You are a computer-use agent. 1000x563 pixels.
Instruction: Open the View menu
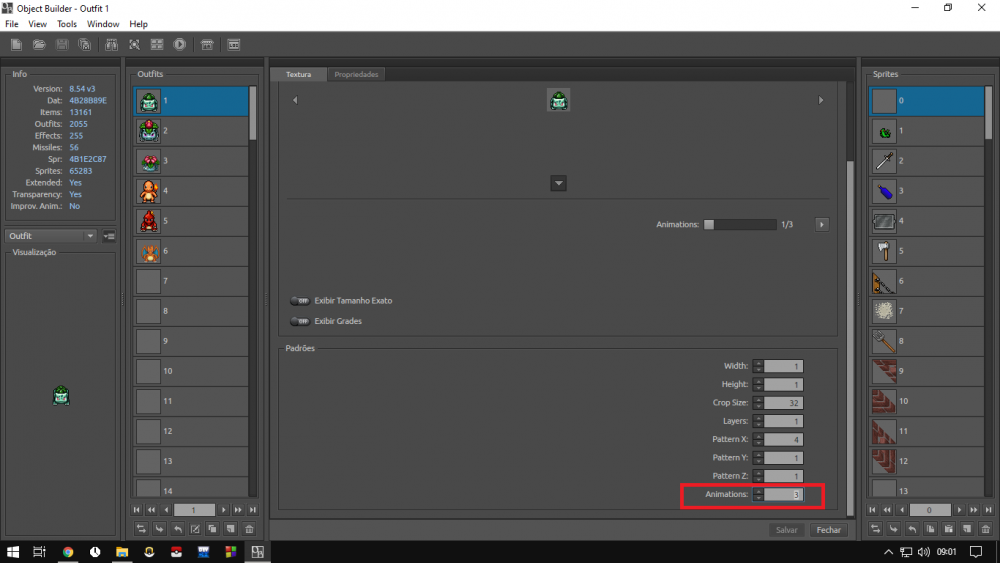[37, 24]
